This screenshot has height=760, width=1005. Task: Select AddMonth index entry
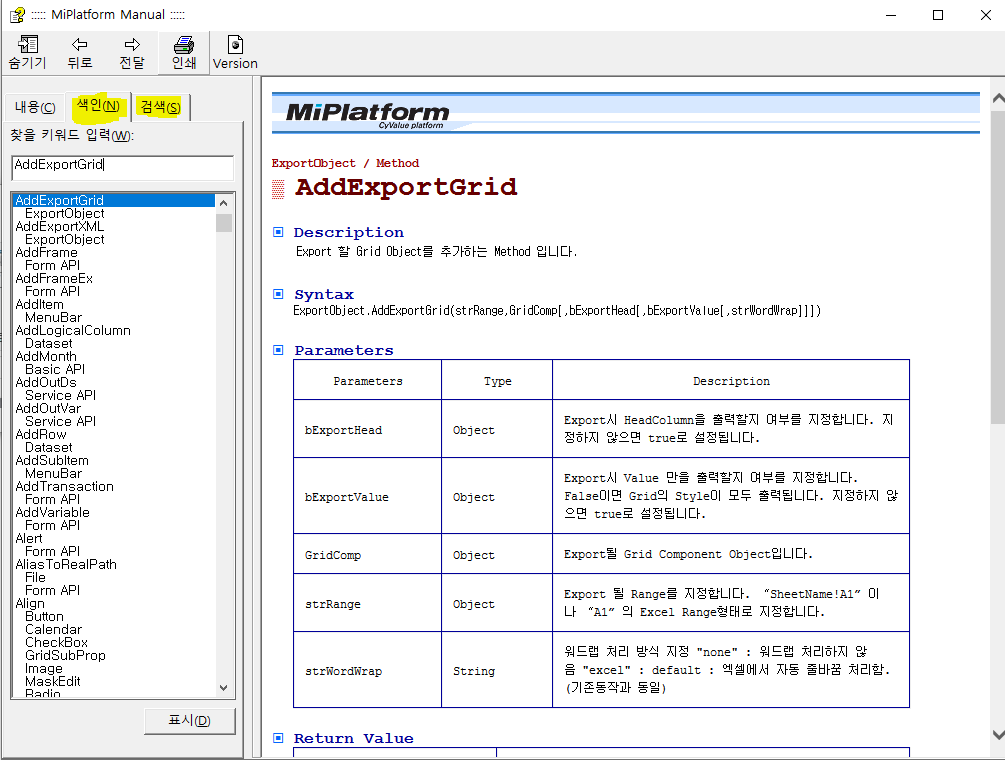pos(46,356)
